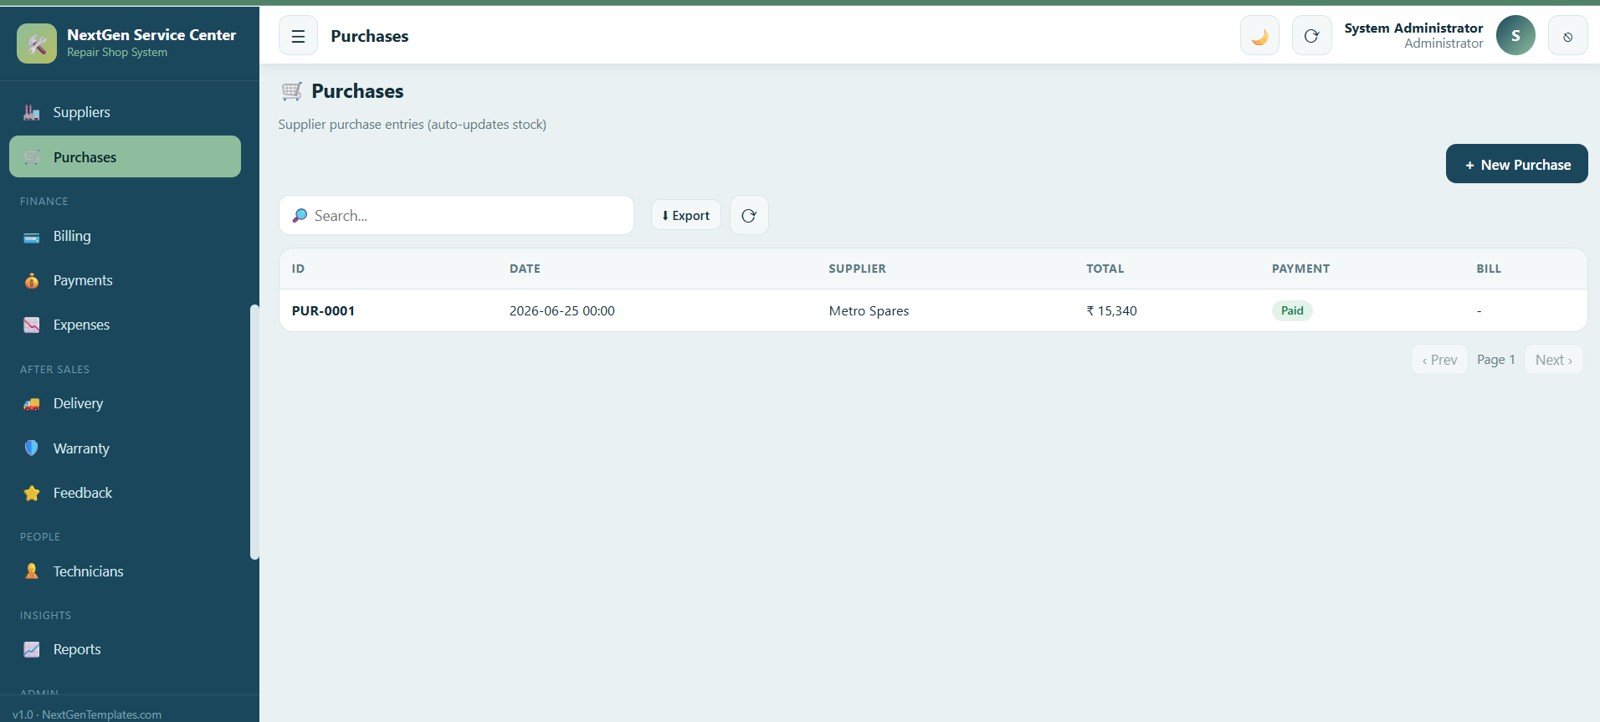1600x722 pixels.
Task: Click the PAYMENT column header
Action: click(x=1301, y=269)
